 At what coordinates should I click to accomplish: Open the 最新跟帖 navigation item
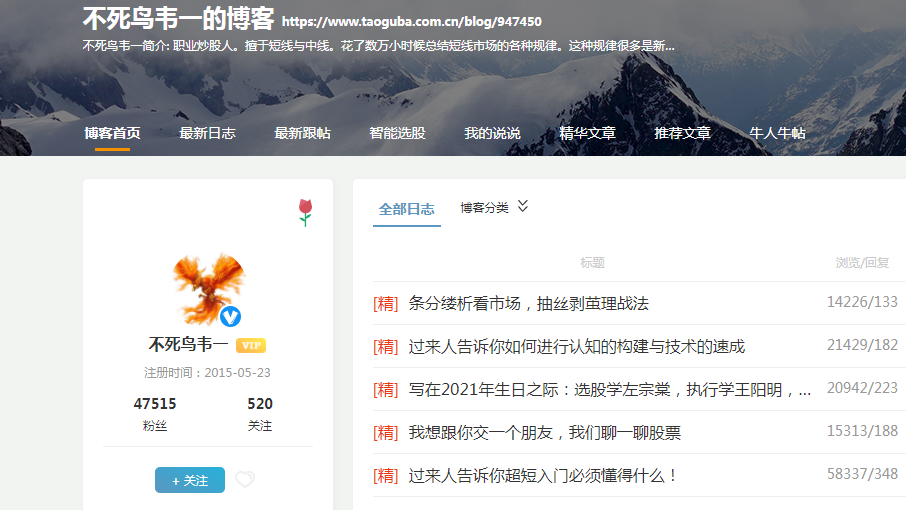(302, 133)
